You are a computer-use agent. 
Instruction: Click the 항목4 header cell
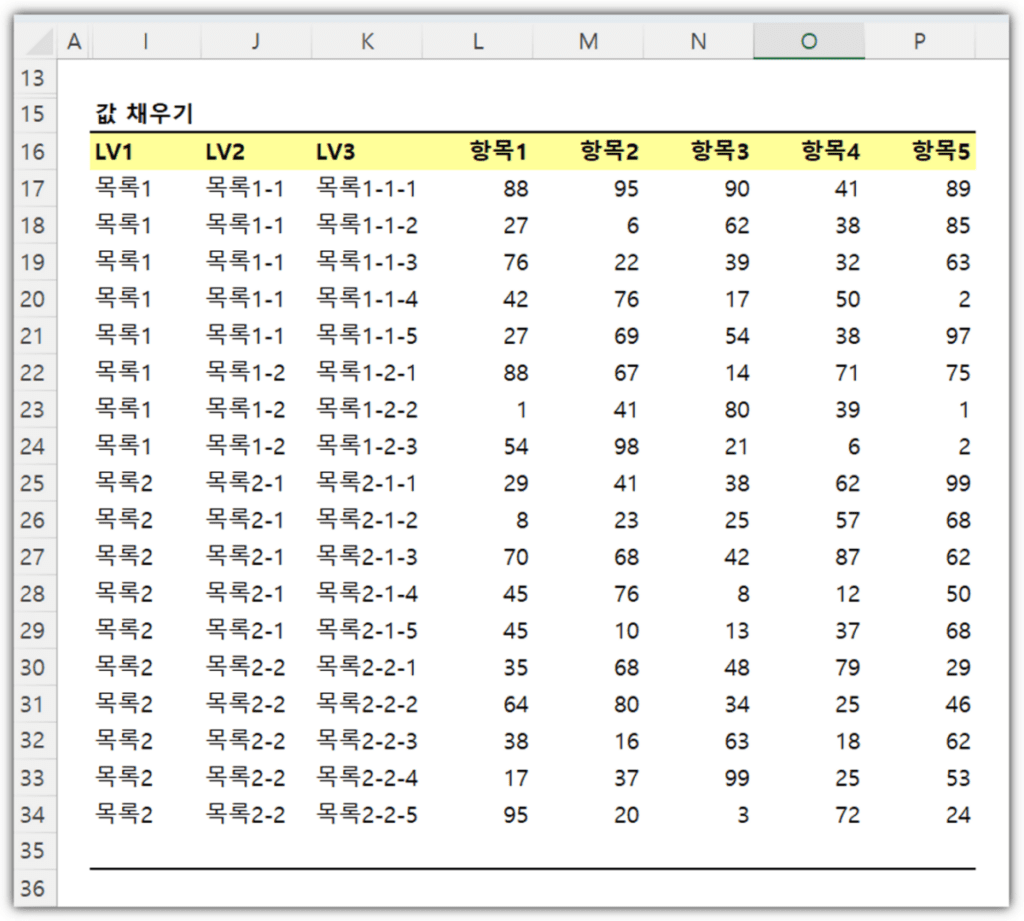pos(809,152)
